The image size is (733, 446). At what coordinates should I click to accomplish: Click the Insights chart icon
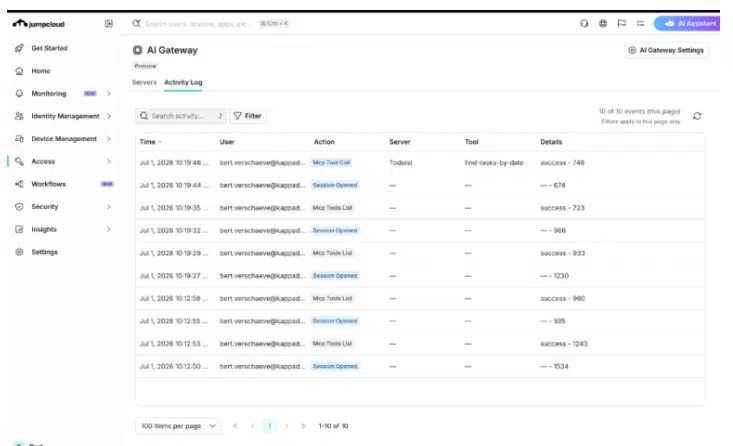[19, 230]
